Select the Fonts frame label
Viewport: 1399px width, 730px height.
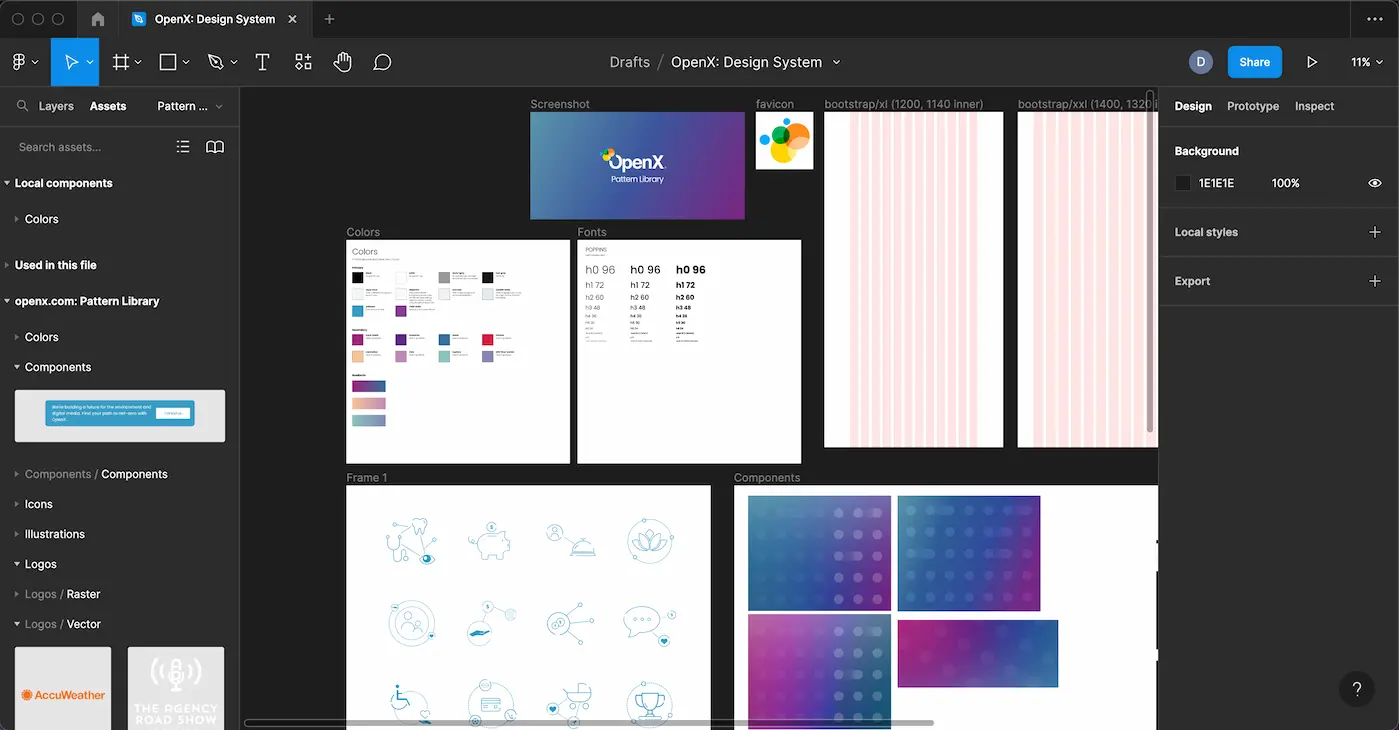592,232
